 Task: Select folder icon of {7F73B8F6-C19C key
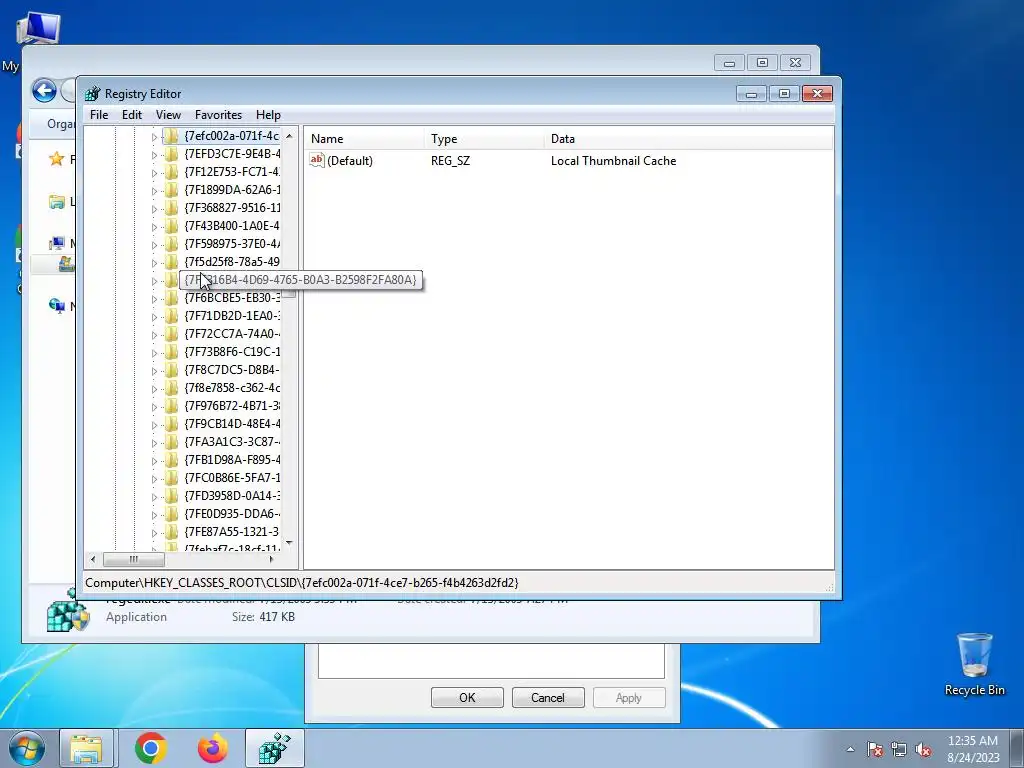click(171, 352)
